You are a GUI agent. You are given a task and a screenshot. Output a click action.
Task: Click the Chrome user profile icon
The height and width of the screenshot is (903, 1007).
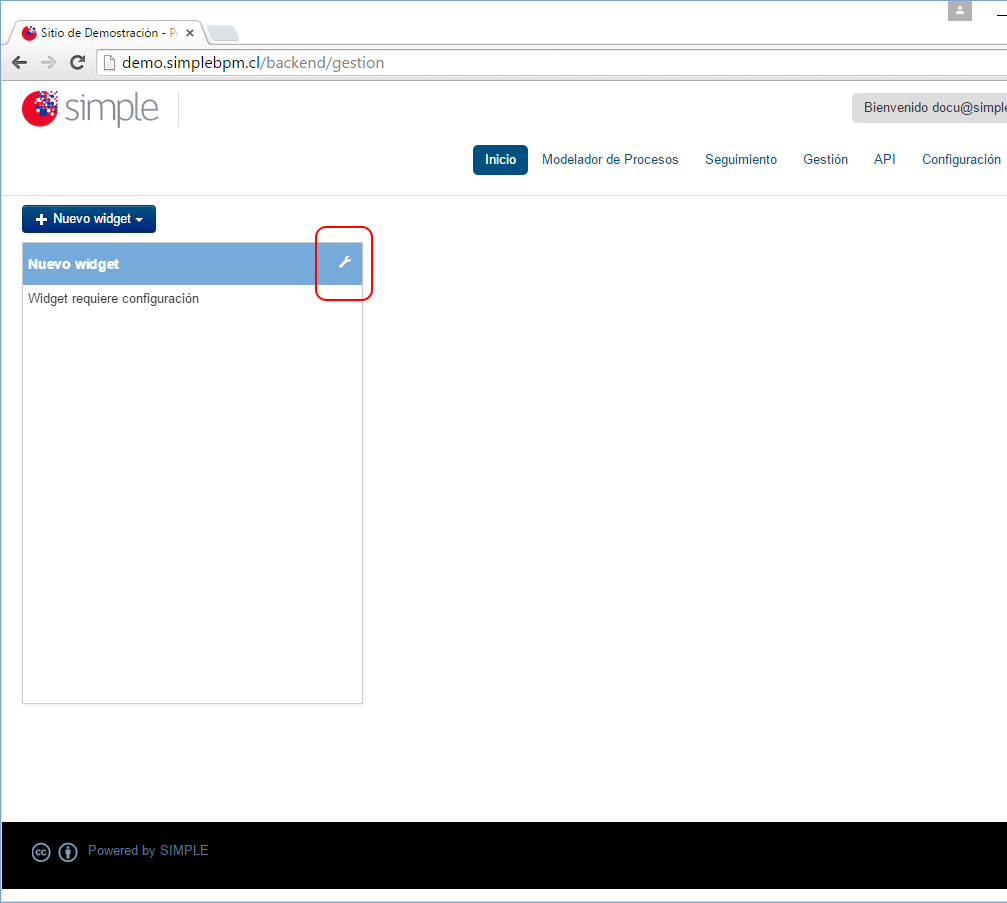coord(959,10)
